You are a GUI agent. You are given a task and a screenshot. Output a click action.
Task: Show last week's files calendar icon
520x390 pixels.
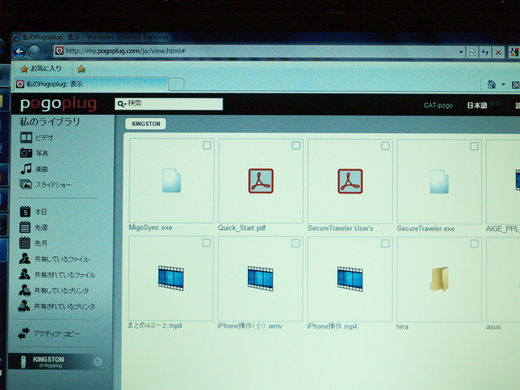coord(25,227)
